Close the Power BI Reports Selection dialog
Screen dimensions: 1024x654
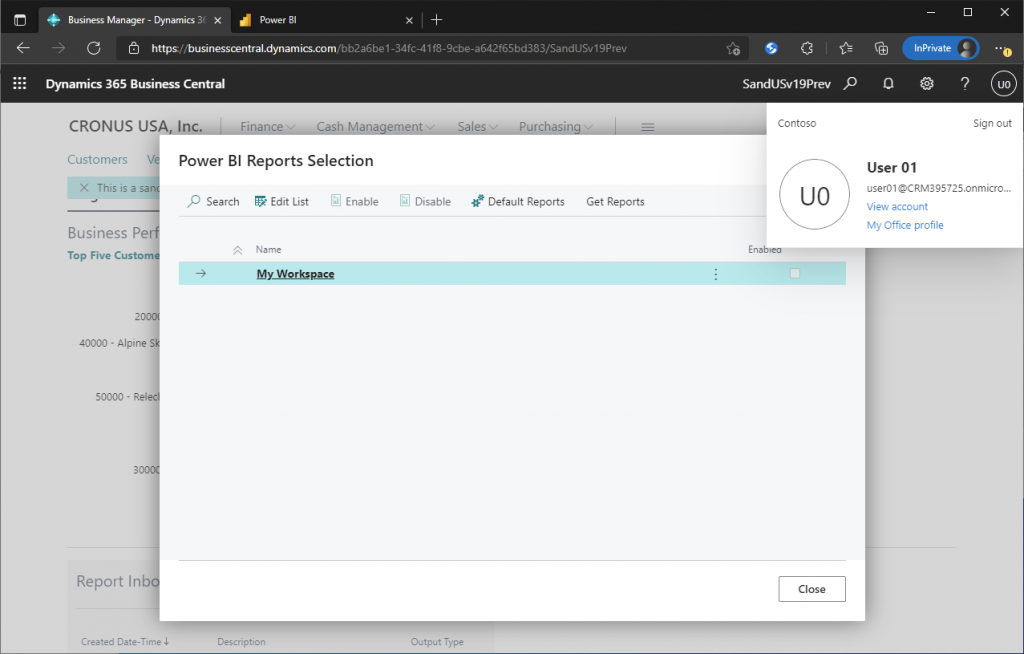click(x=812, y=589)
